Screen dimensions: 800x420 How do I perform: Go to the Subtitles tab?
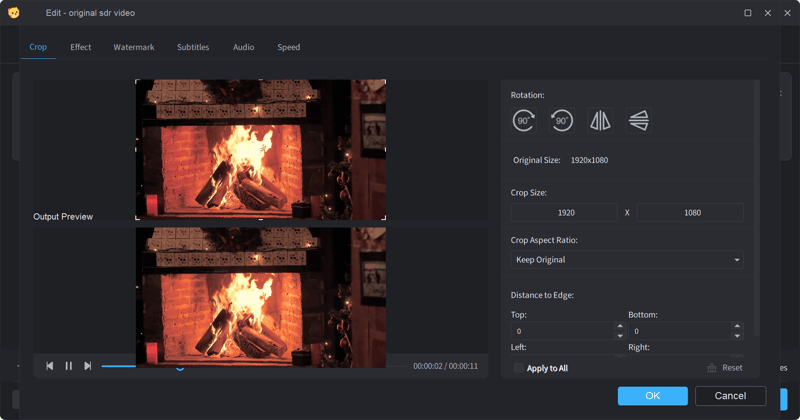click(x=193, y=47)
